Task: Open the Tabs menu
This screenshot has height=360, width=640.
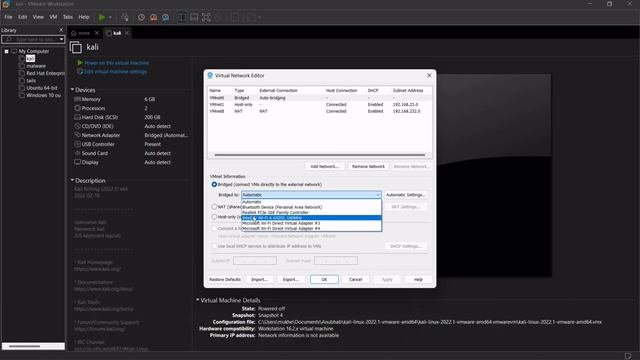Action: tap(68, 17)
